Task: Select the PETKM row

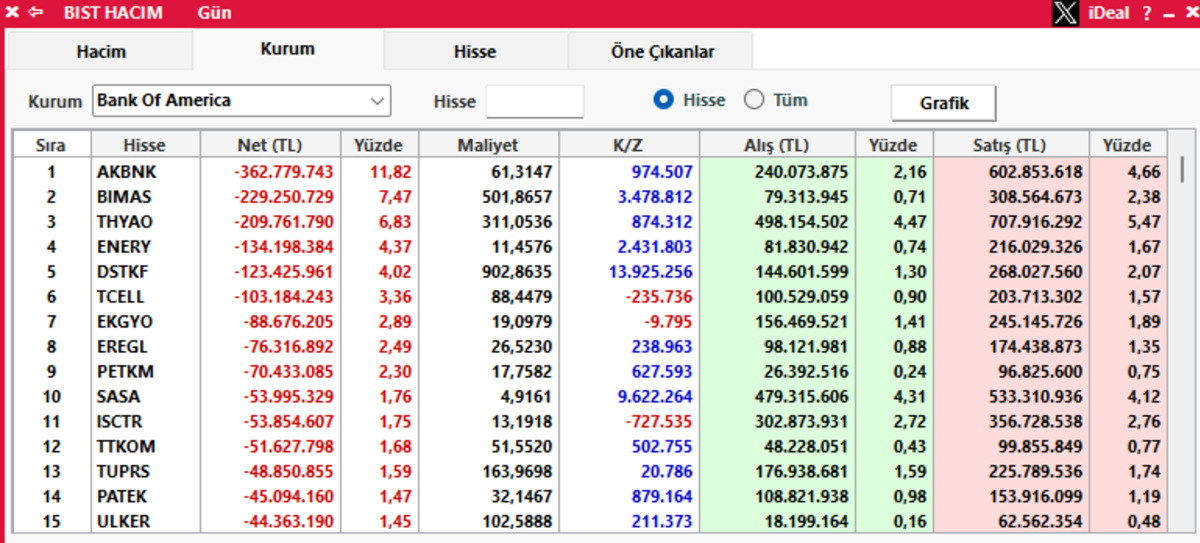Action: [x=590, y=372]
